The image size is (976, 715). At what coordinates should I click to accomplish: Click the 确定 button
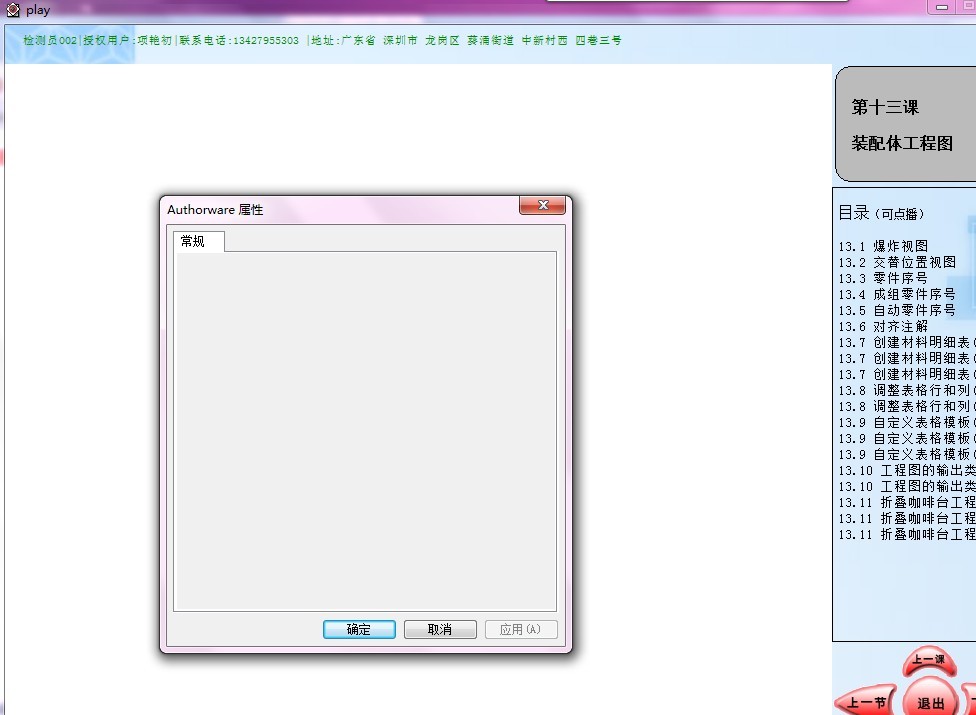coord(359,630)
